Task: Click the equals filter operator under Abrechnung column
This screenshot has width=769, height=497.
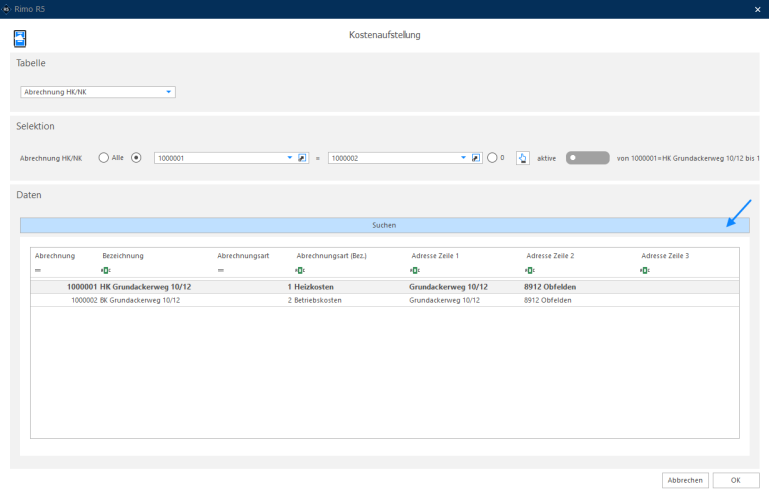Action: (x=38, y=270)
